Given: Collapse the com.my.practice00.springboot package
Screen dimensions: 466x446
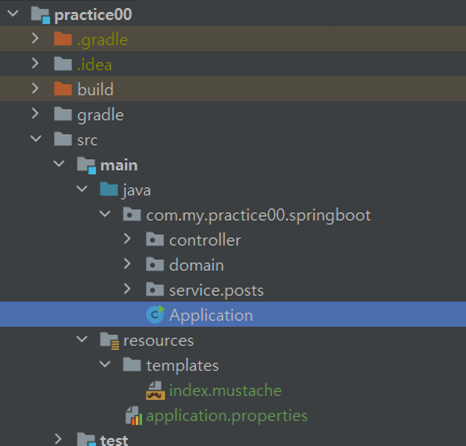Looking at the screenshot, I should click(105, 214).
